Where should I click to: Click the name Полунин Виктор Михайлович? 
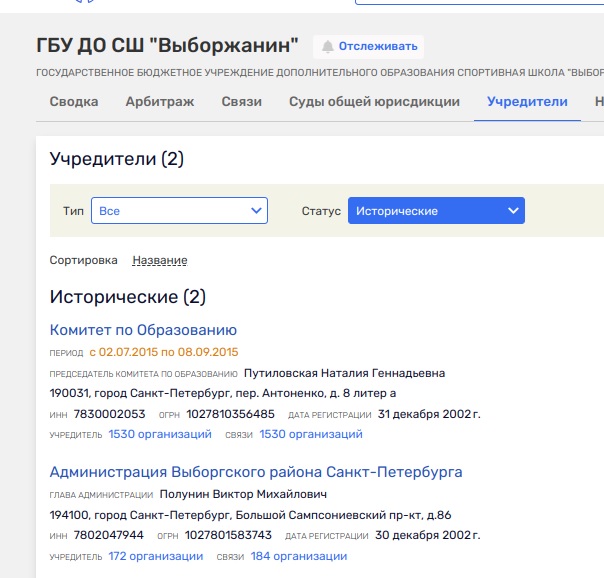tap(243, 494)
